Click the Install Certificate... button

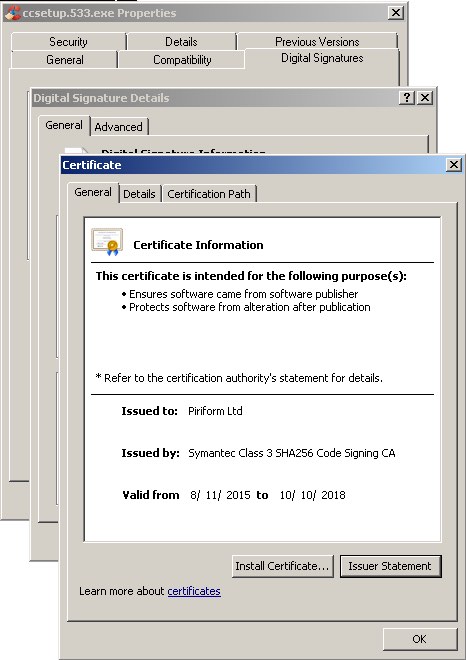pyautogui.click(x=282, y=566)
